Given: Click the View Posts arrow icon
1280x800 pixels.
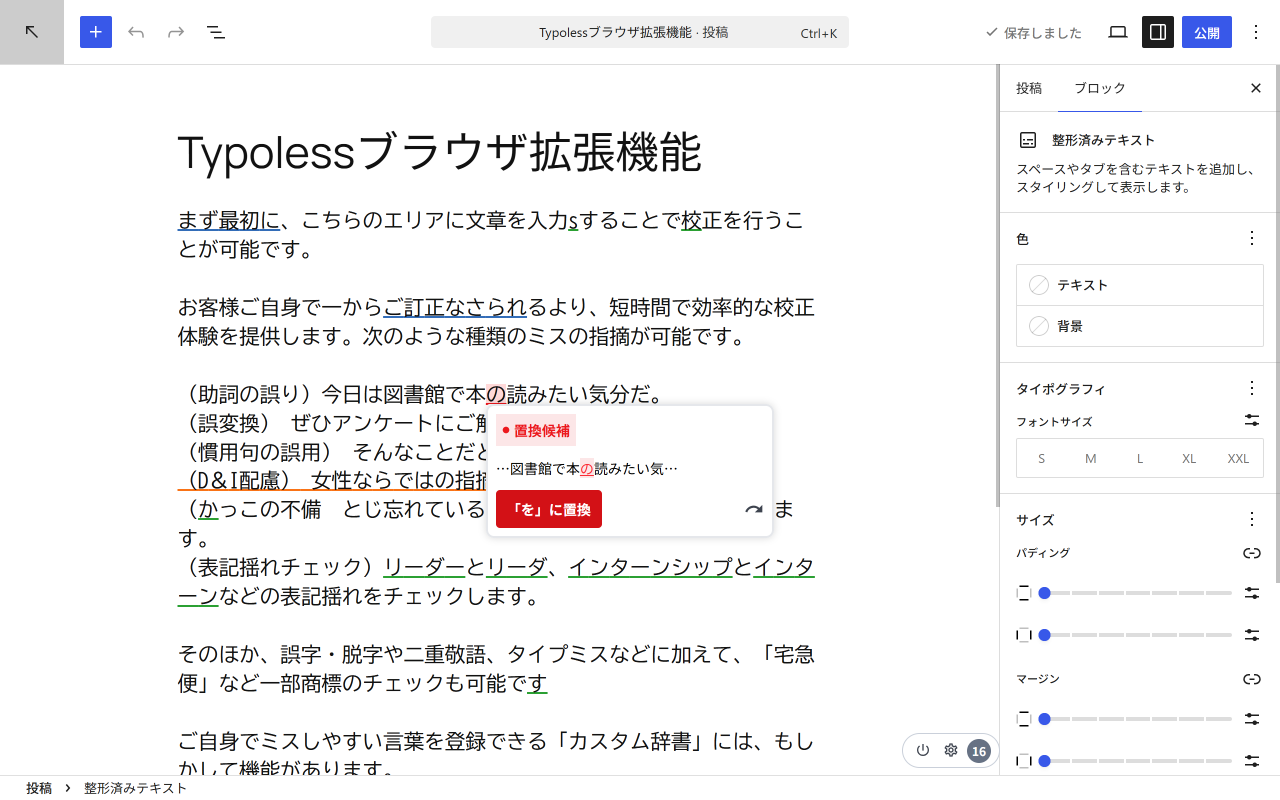Looking at the screenshot, I should point(32,32).
